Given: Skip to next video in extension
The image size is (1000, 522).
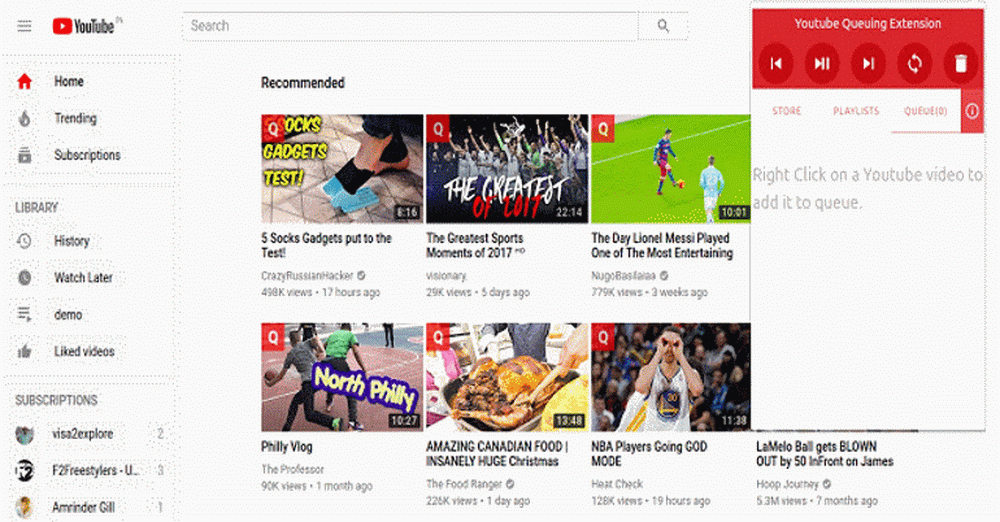Looking at the screenshot, I should tap(868, 63).
